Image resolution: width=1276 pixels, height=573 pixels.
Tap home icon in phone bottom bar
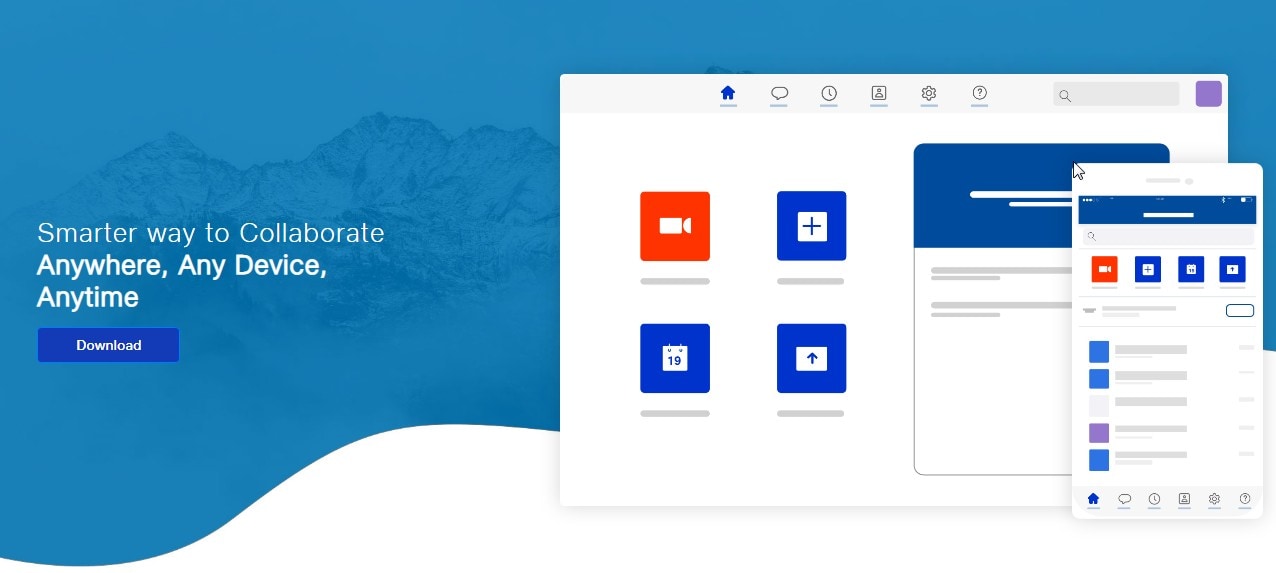click(x=1093, y=498)
